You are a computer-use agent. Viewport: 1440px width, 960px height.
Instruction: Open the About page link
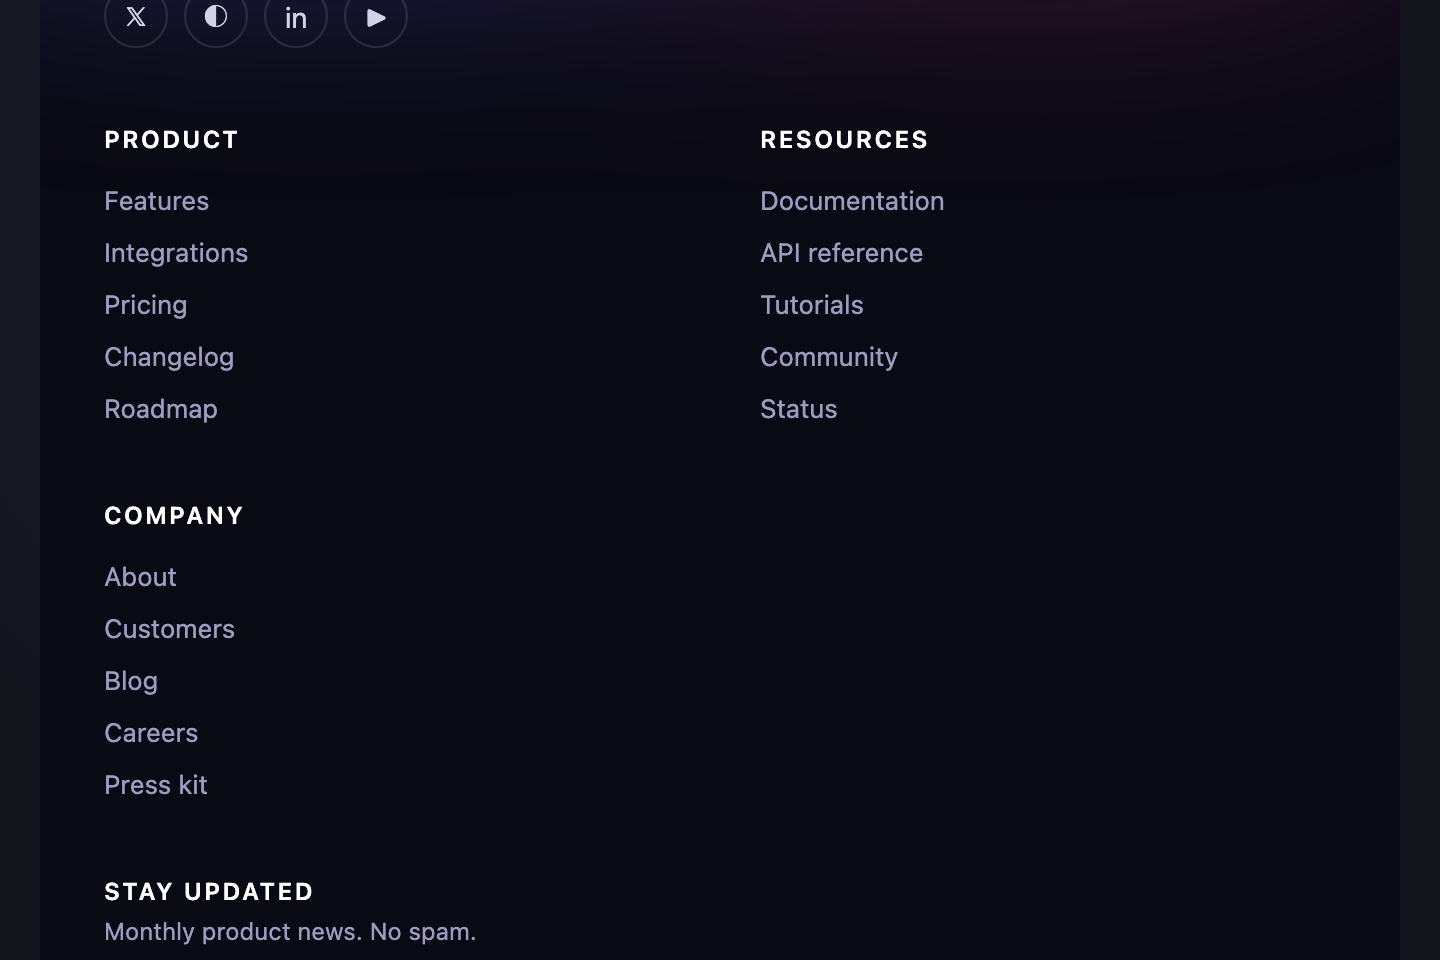click(140, 577)
